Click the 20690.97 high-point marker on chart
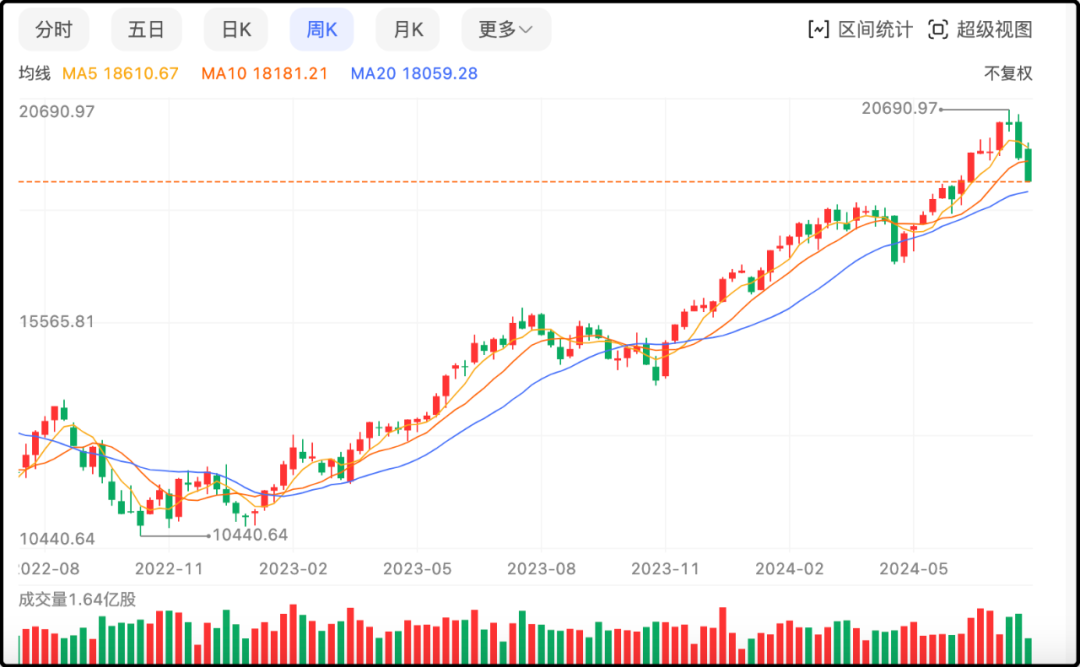The width and height of the screenshot is (1080, 667). coord(900,108)
